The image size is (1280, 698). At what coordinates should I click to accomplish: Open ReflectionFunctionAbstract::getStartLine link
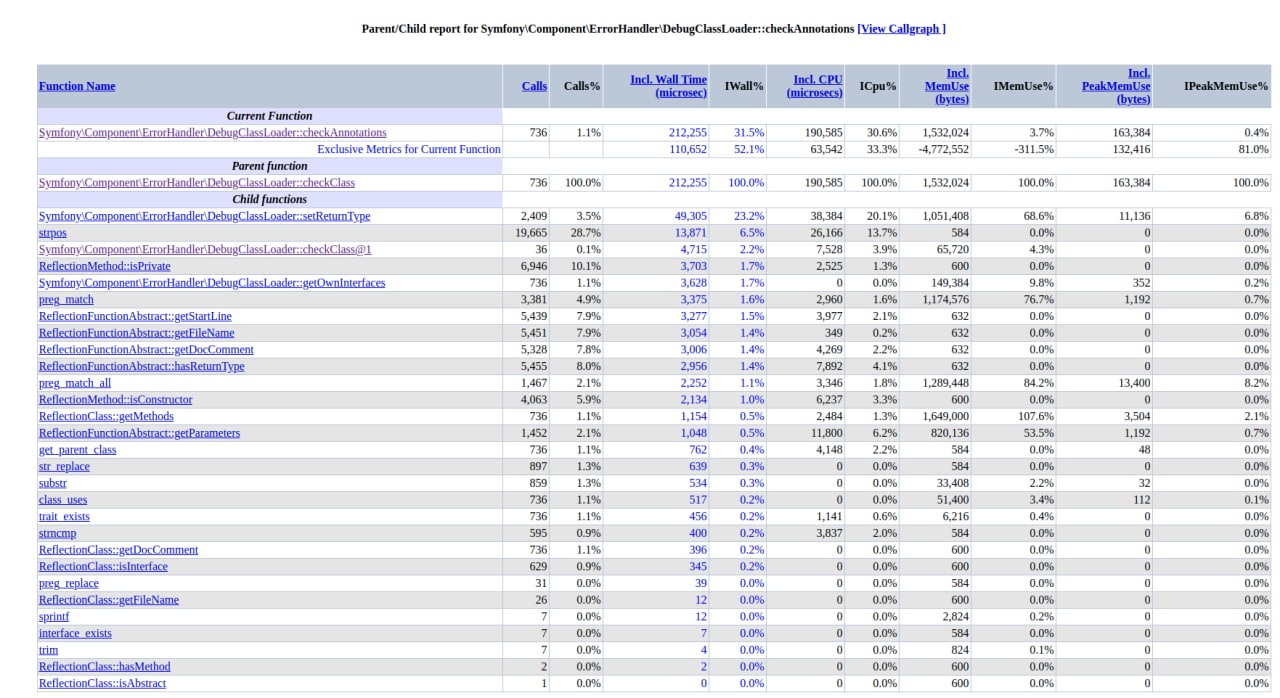[x=135, y=316]
